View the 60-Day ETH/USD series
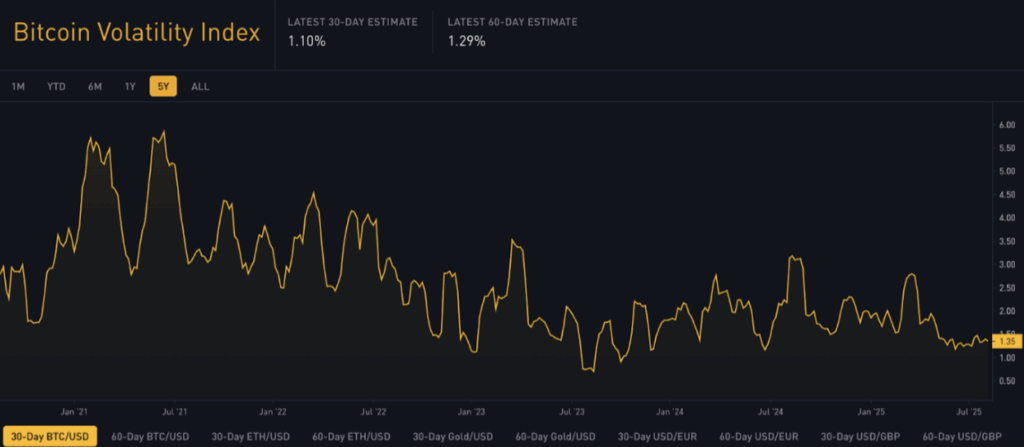This screenshot has width=1024, height=447. 349,436
